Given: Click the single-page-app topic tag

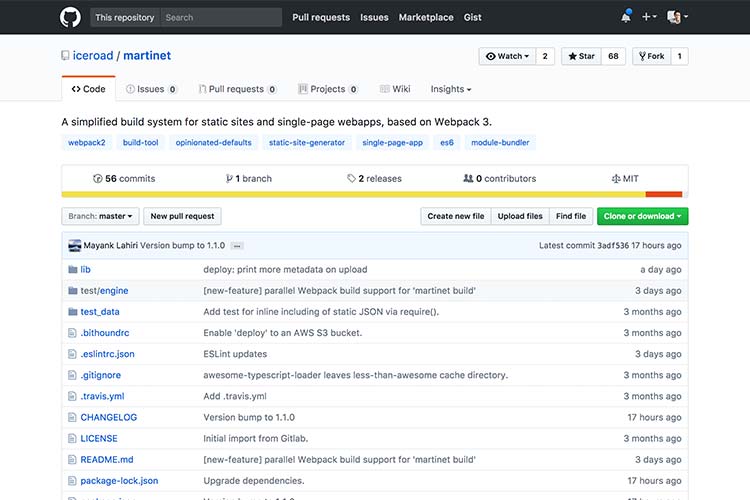Looking at the screenshot, I should [x=392, y=143].
